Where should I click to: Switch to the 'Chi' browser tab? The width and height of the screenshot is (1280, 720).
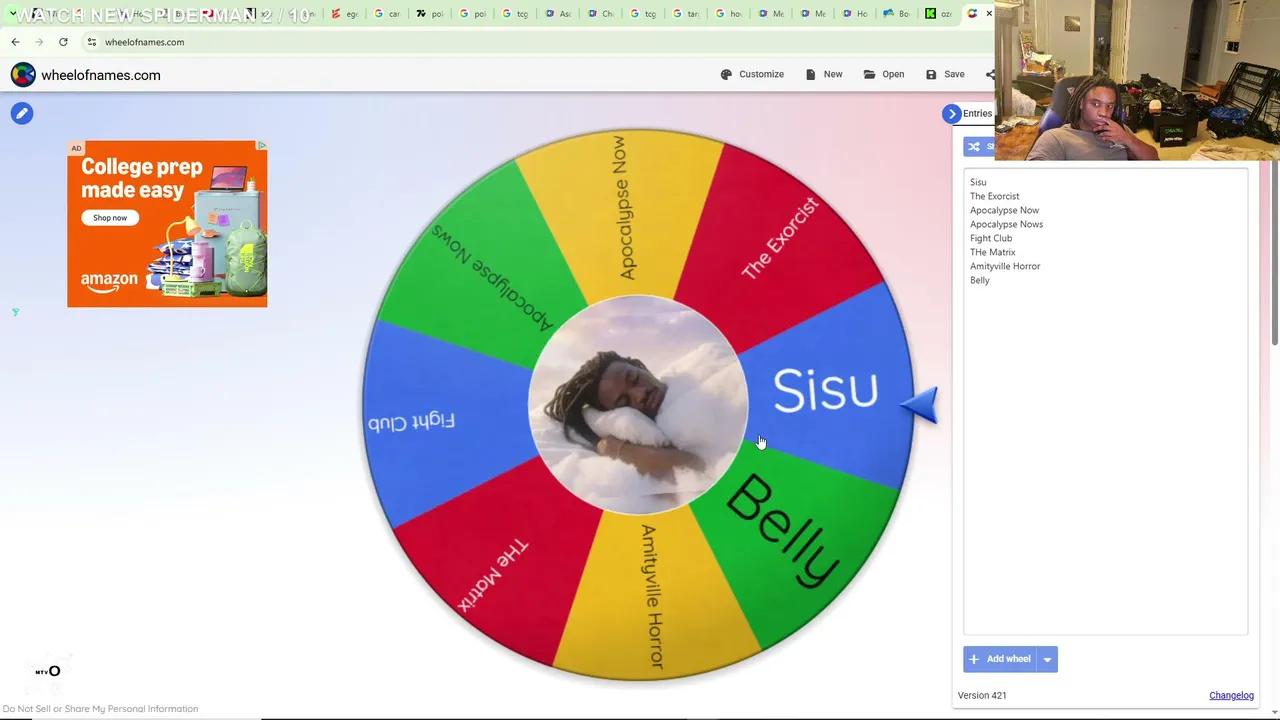(601, 14)
